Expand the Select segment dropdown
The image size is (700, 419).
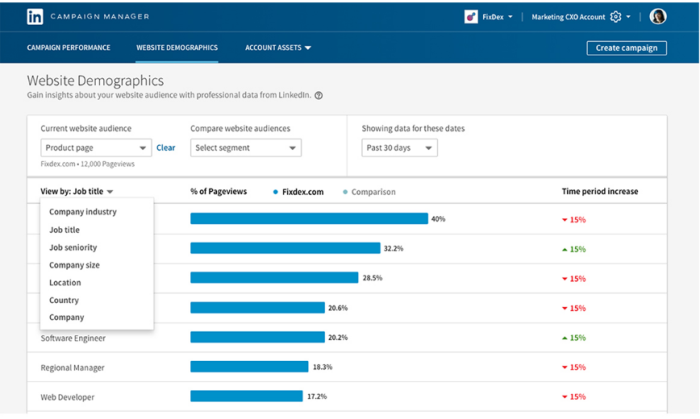click(245, 148)
